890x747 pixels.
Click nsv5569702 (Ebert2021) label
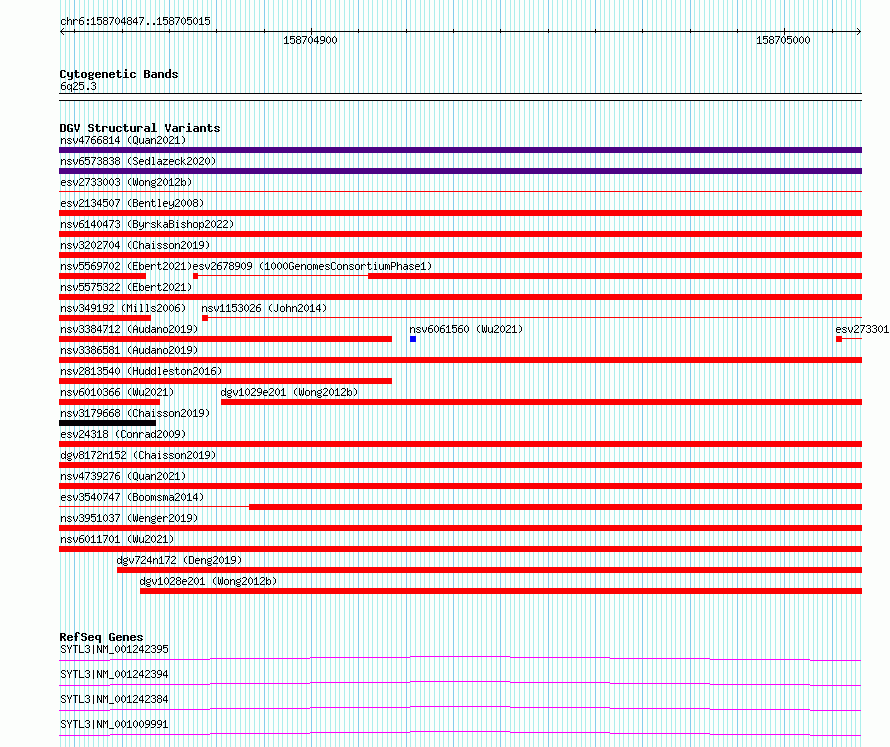[126, 266]
